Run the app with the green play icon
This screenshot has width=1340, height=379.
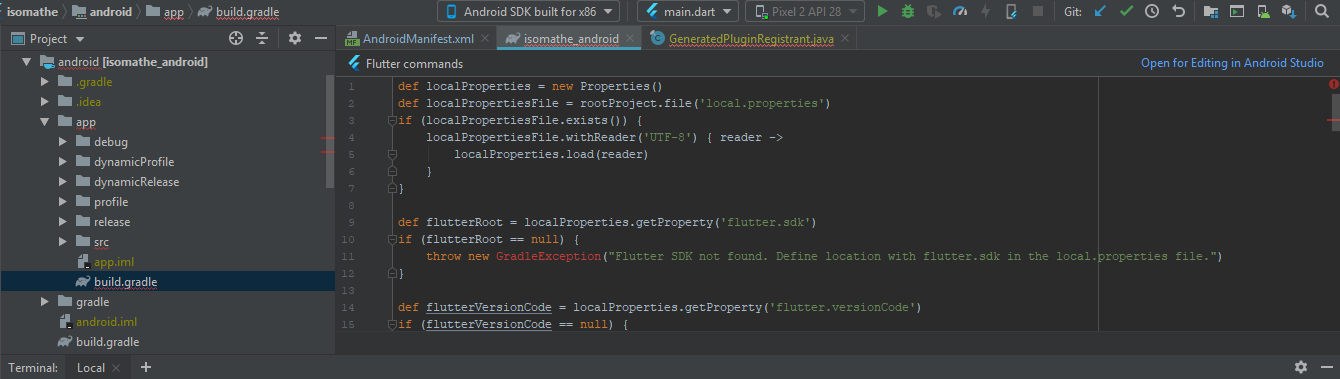click(882, 12)
